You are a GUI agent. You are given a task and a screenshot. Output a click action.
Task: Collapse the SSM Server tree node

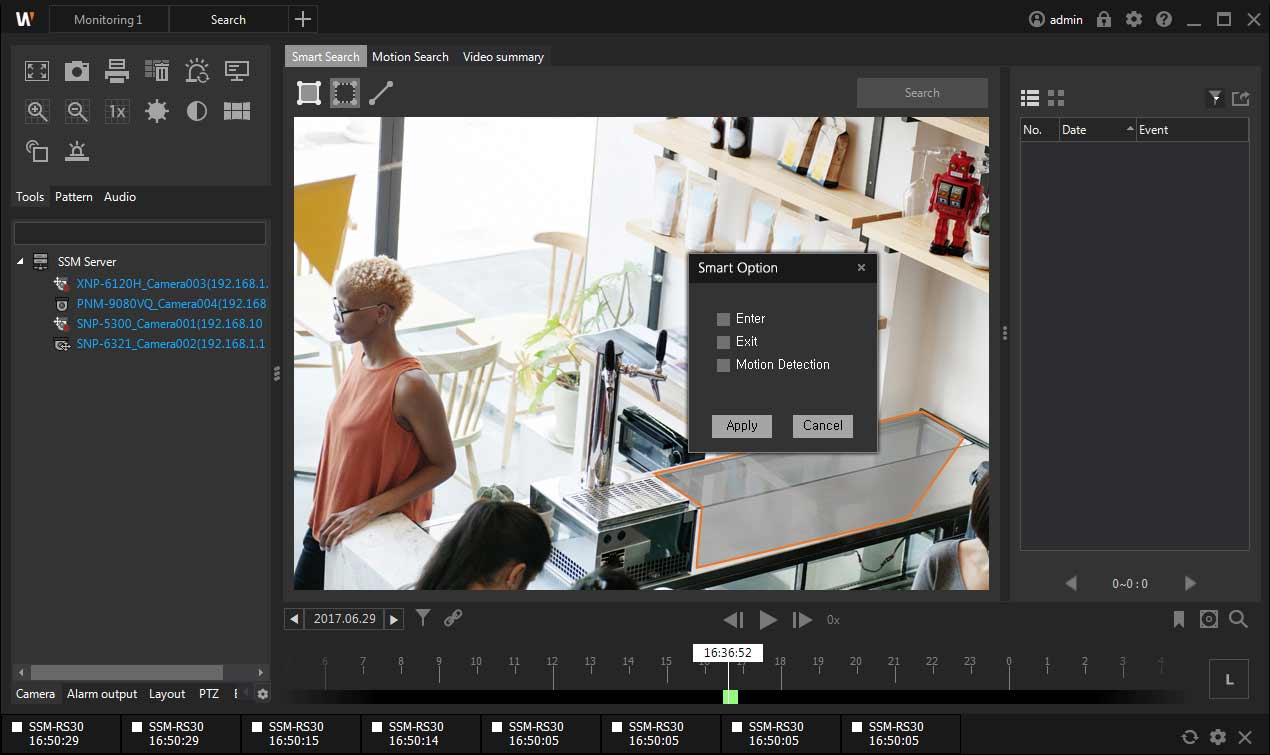[21, 262]
